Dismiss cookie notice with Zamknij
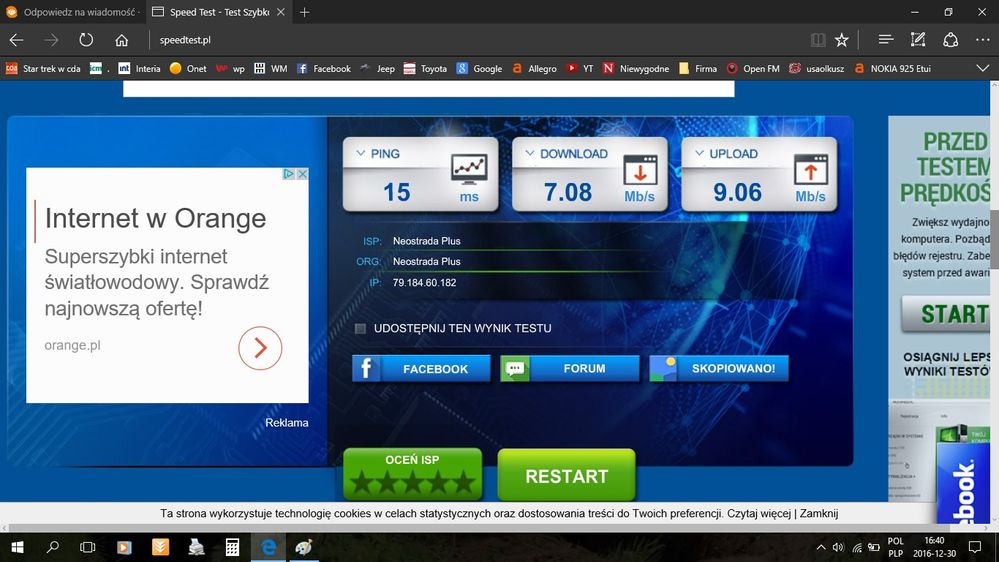The image size is (999, 562). (x=819, y=514)
